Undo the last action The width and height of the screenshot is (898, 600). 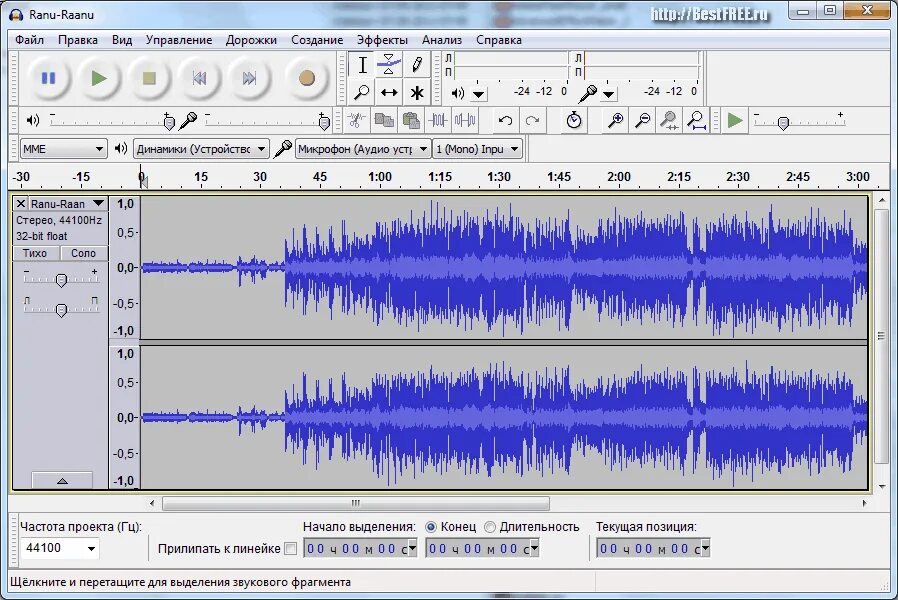[505, 120]
